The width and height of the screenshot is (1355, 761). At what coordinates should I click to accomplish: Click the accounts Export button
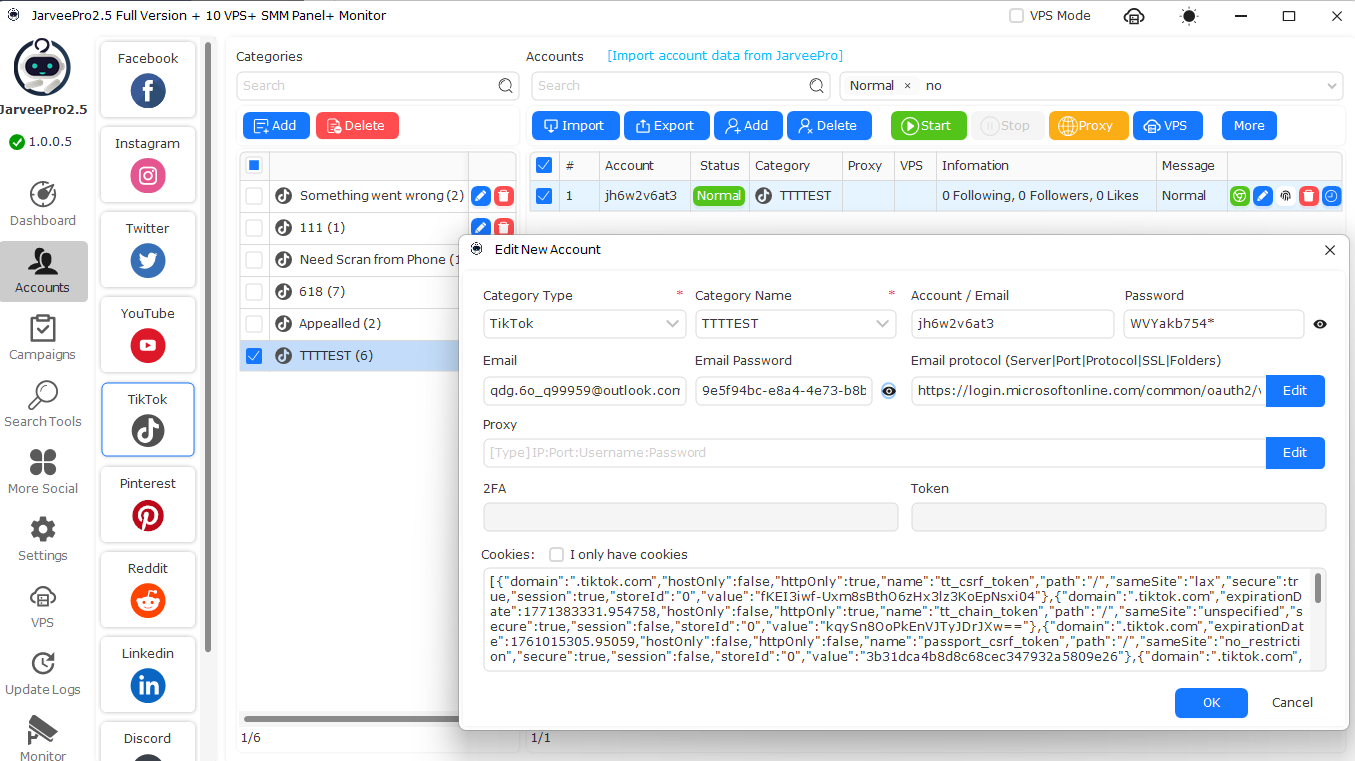[666, 125]
